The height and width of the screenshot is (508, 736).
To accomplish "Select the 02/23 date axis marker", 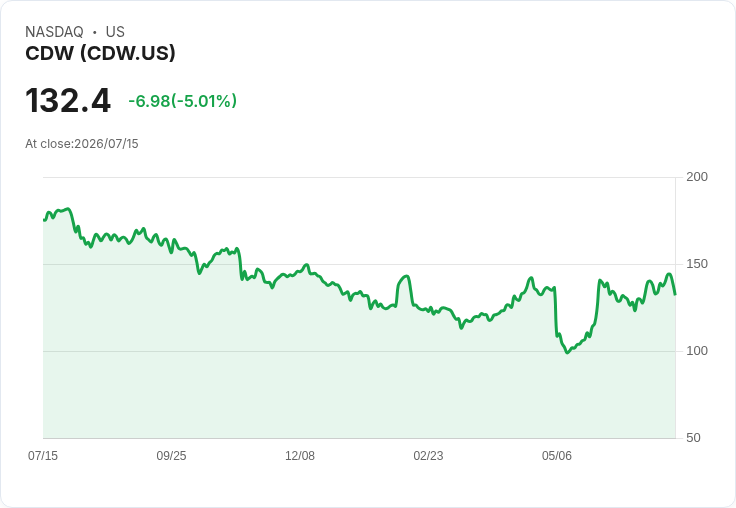I will [x=428, y=455].
